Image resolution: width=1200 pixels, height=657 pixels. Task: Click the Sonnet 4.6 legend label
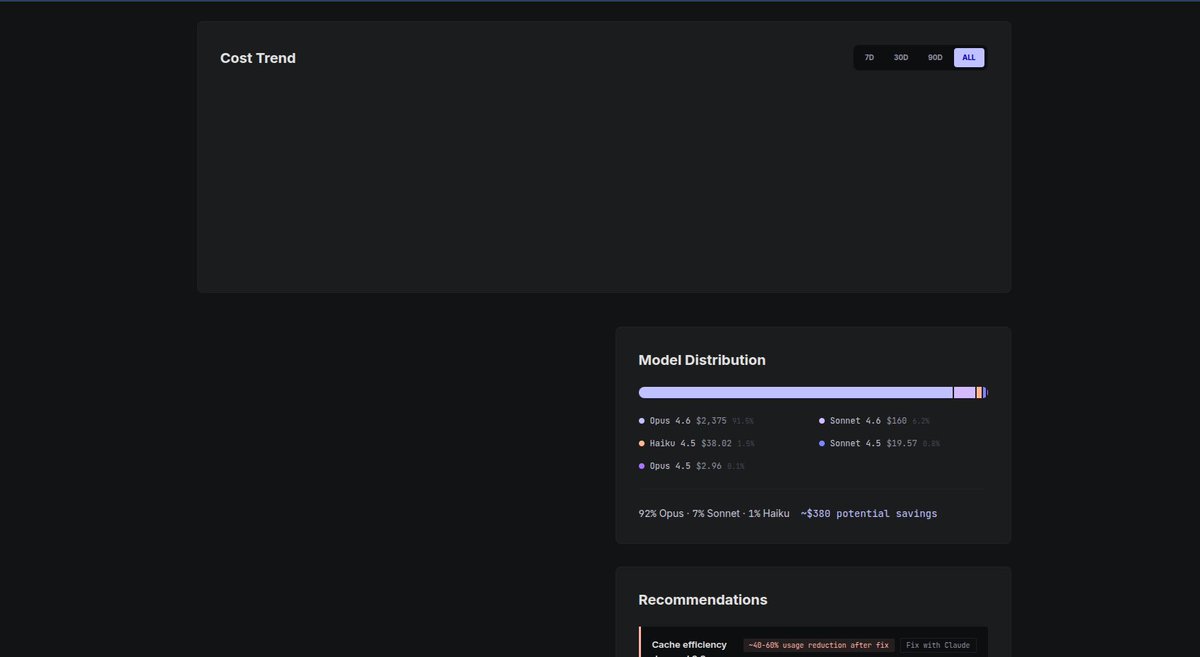(x=855, y=421)
